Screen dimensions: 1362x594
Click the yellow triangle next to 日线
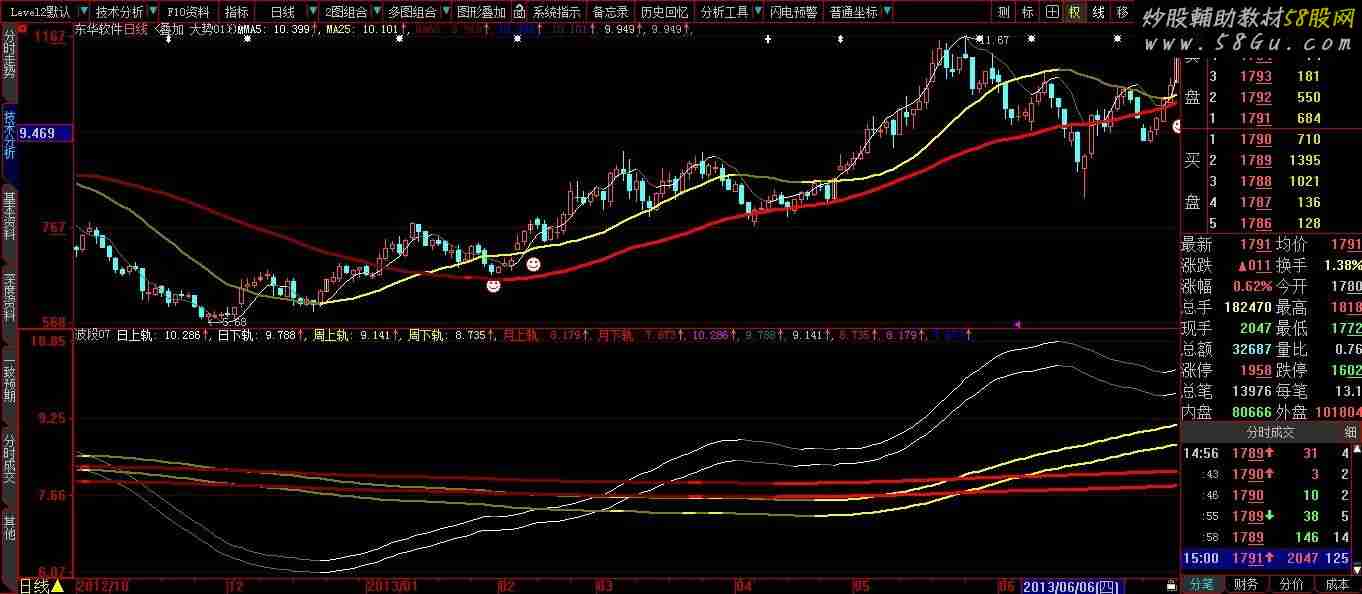pyautogui.click(x=58, y=586)
